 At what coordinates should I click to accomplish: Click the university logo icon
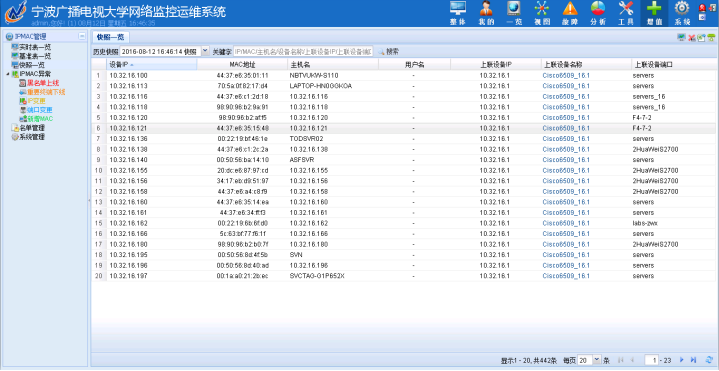pyautogui.click(x=16, y=13)
